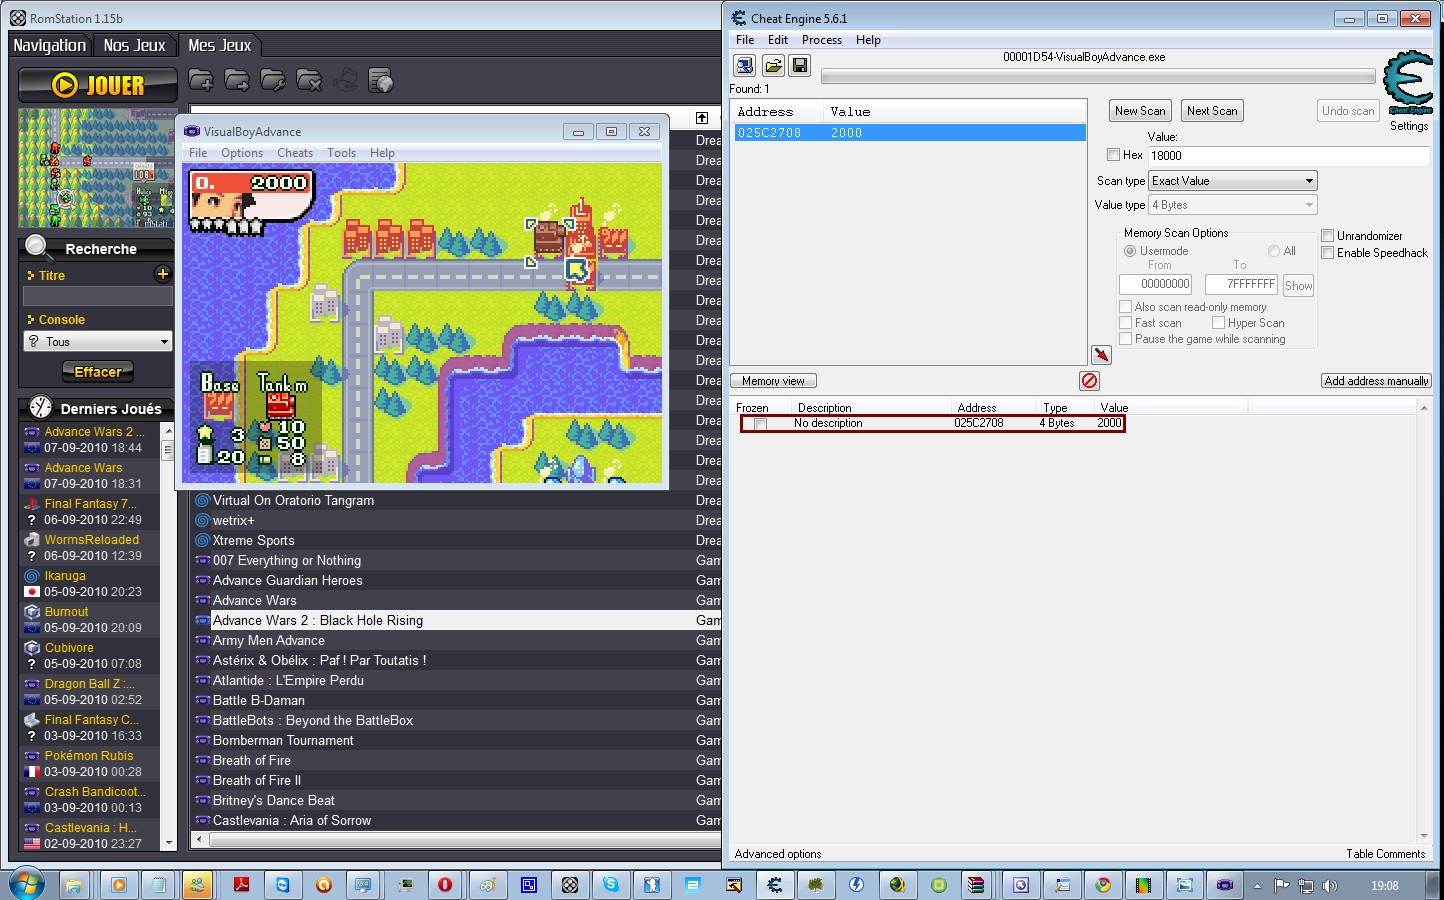Click the VisualBoyAdvance taskbar icon
Viewport: 1444px width, 900px height.
point(1225,885)
